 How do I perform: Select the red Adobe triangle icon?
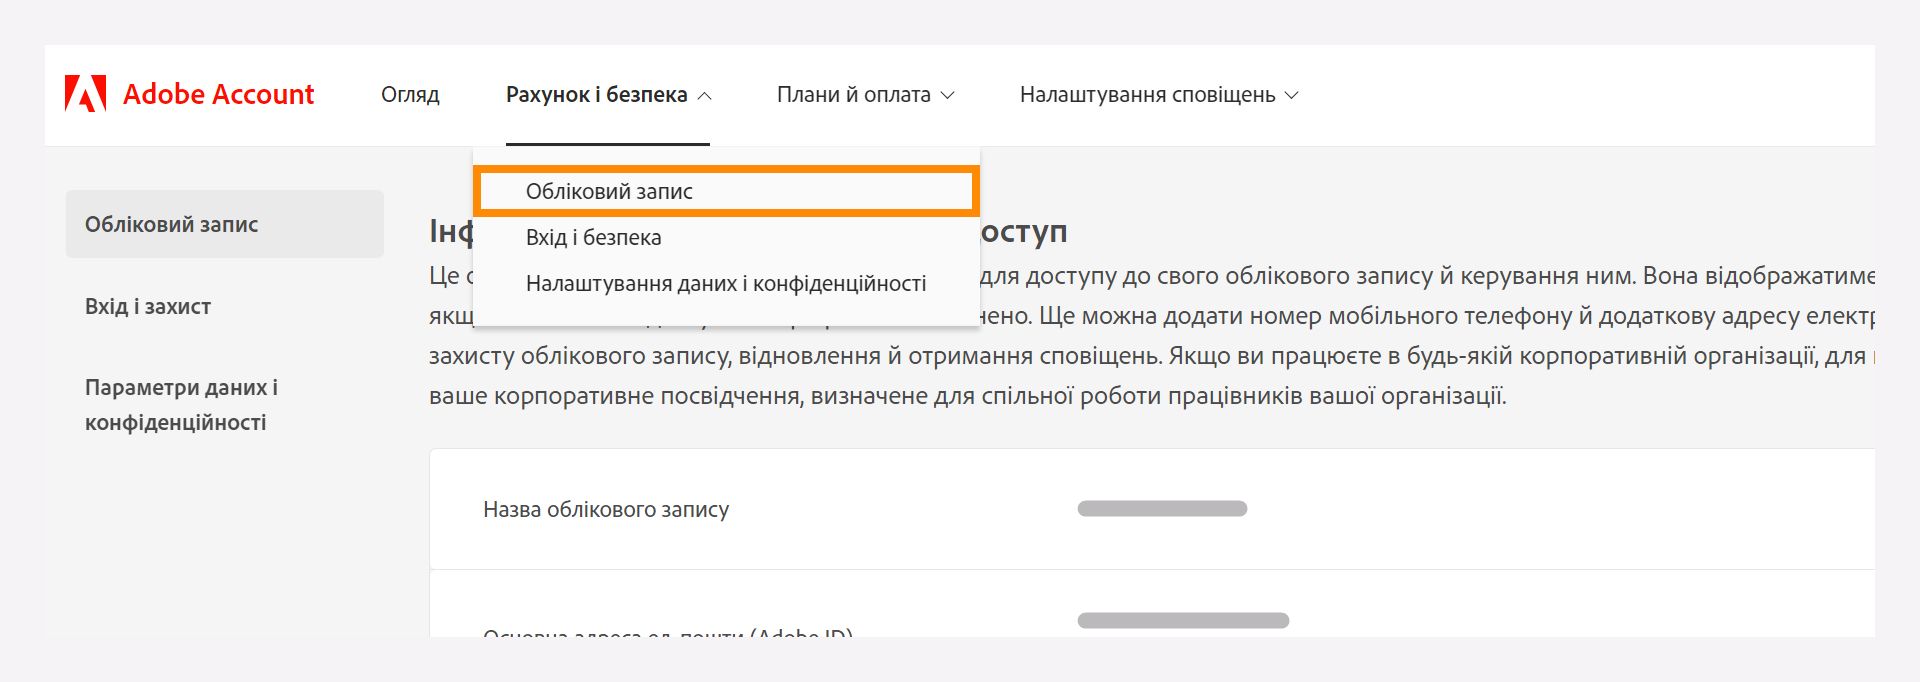tap(86, 94)
